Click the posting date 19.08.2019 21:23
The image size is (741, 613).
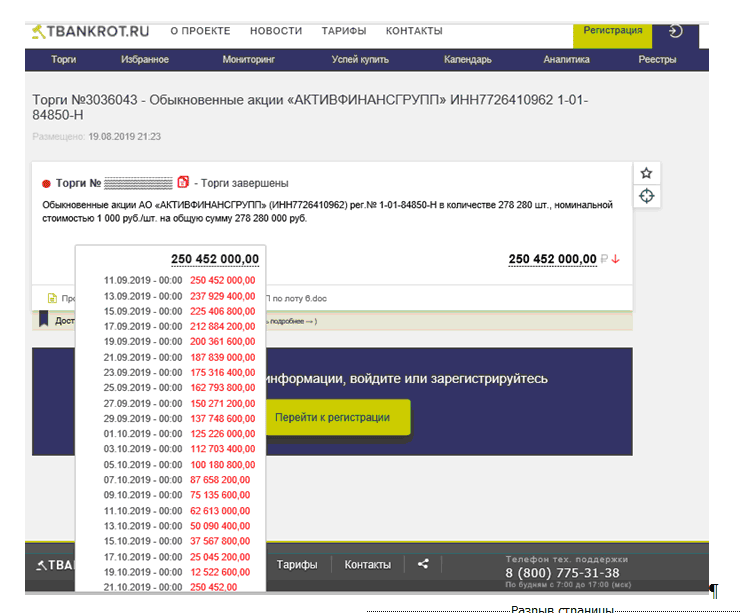tap(124, 137)
